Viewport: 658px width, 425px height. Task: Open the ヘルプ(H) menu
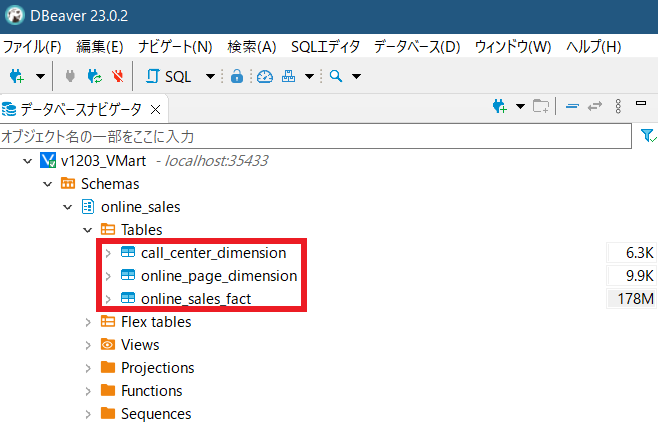pyautogui.click(x=593, y=47)
